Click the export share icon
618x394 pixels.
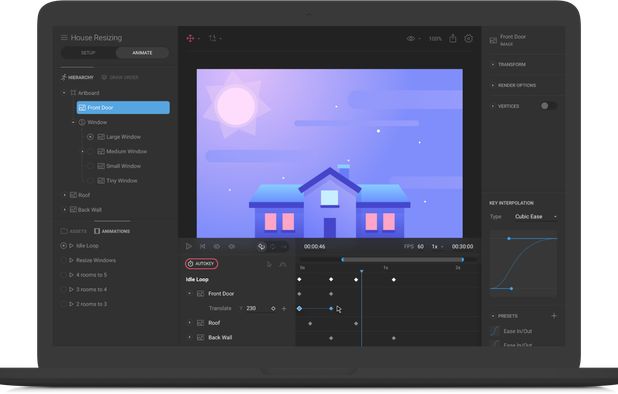click(x=453, y=38)
